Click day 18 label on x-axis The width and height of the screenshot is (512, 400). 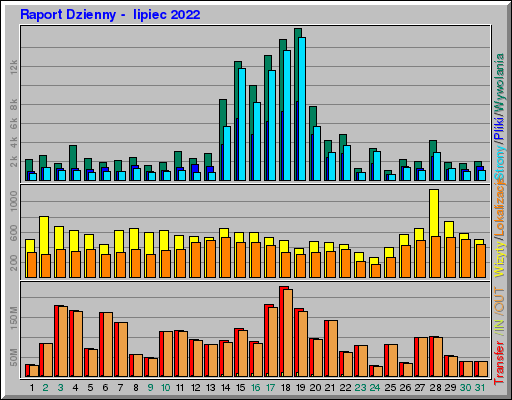[286, 388]
